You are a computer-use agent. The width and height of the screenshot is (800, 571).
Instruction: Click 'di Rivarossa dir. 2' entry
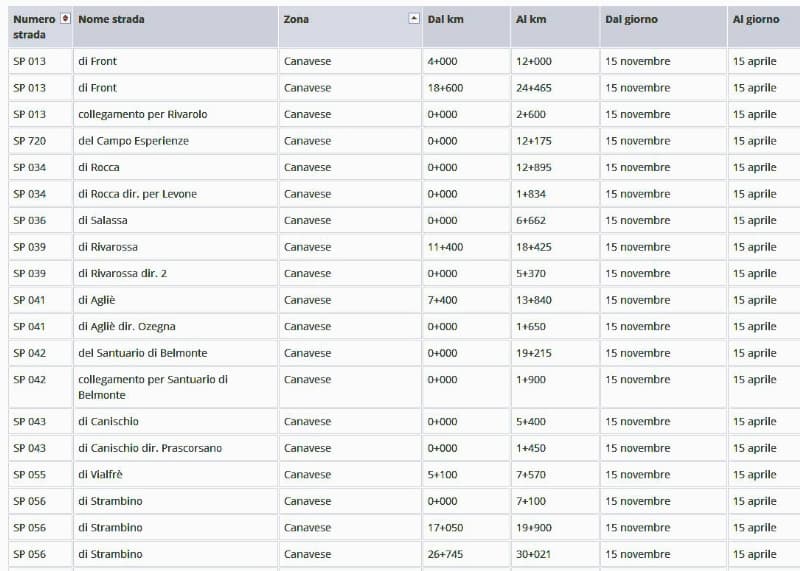pyautogui.click(x=122, y=273)
